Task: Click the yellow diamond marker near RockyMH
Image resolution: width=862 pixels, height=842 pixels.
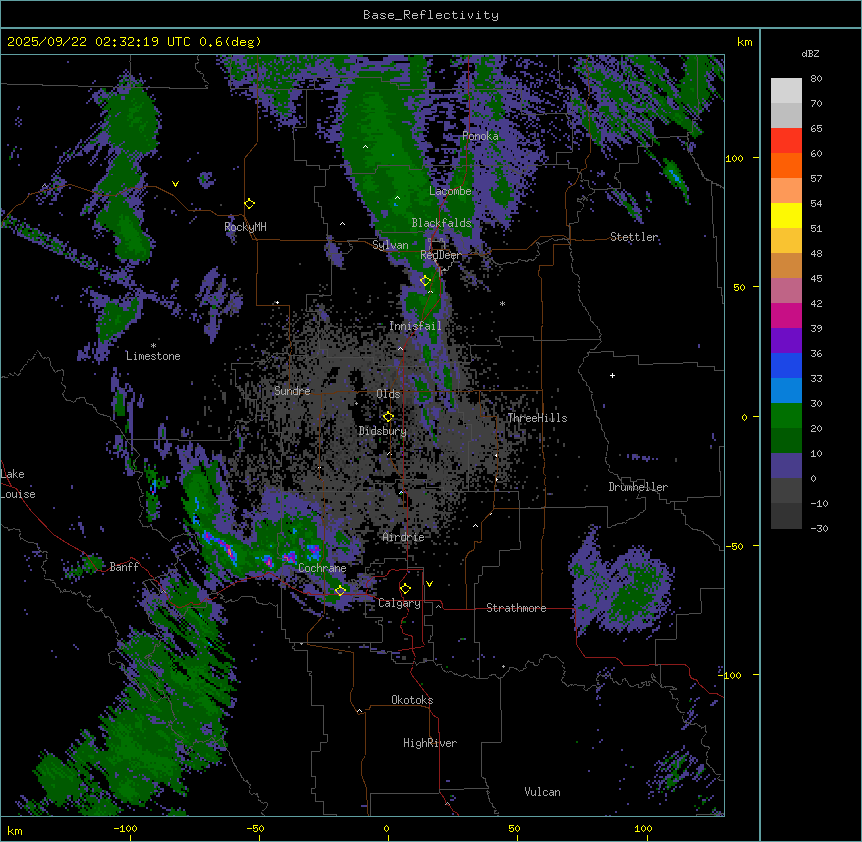Action: click(x=249, y=203)
